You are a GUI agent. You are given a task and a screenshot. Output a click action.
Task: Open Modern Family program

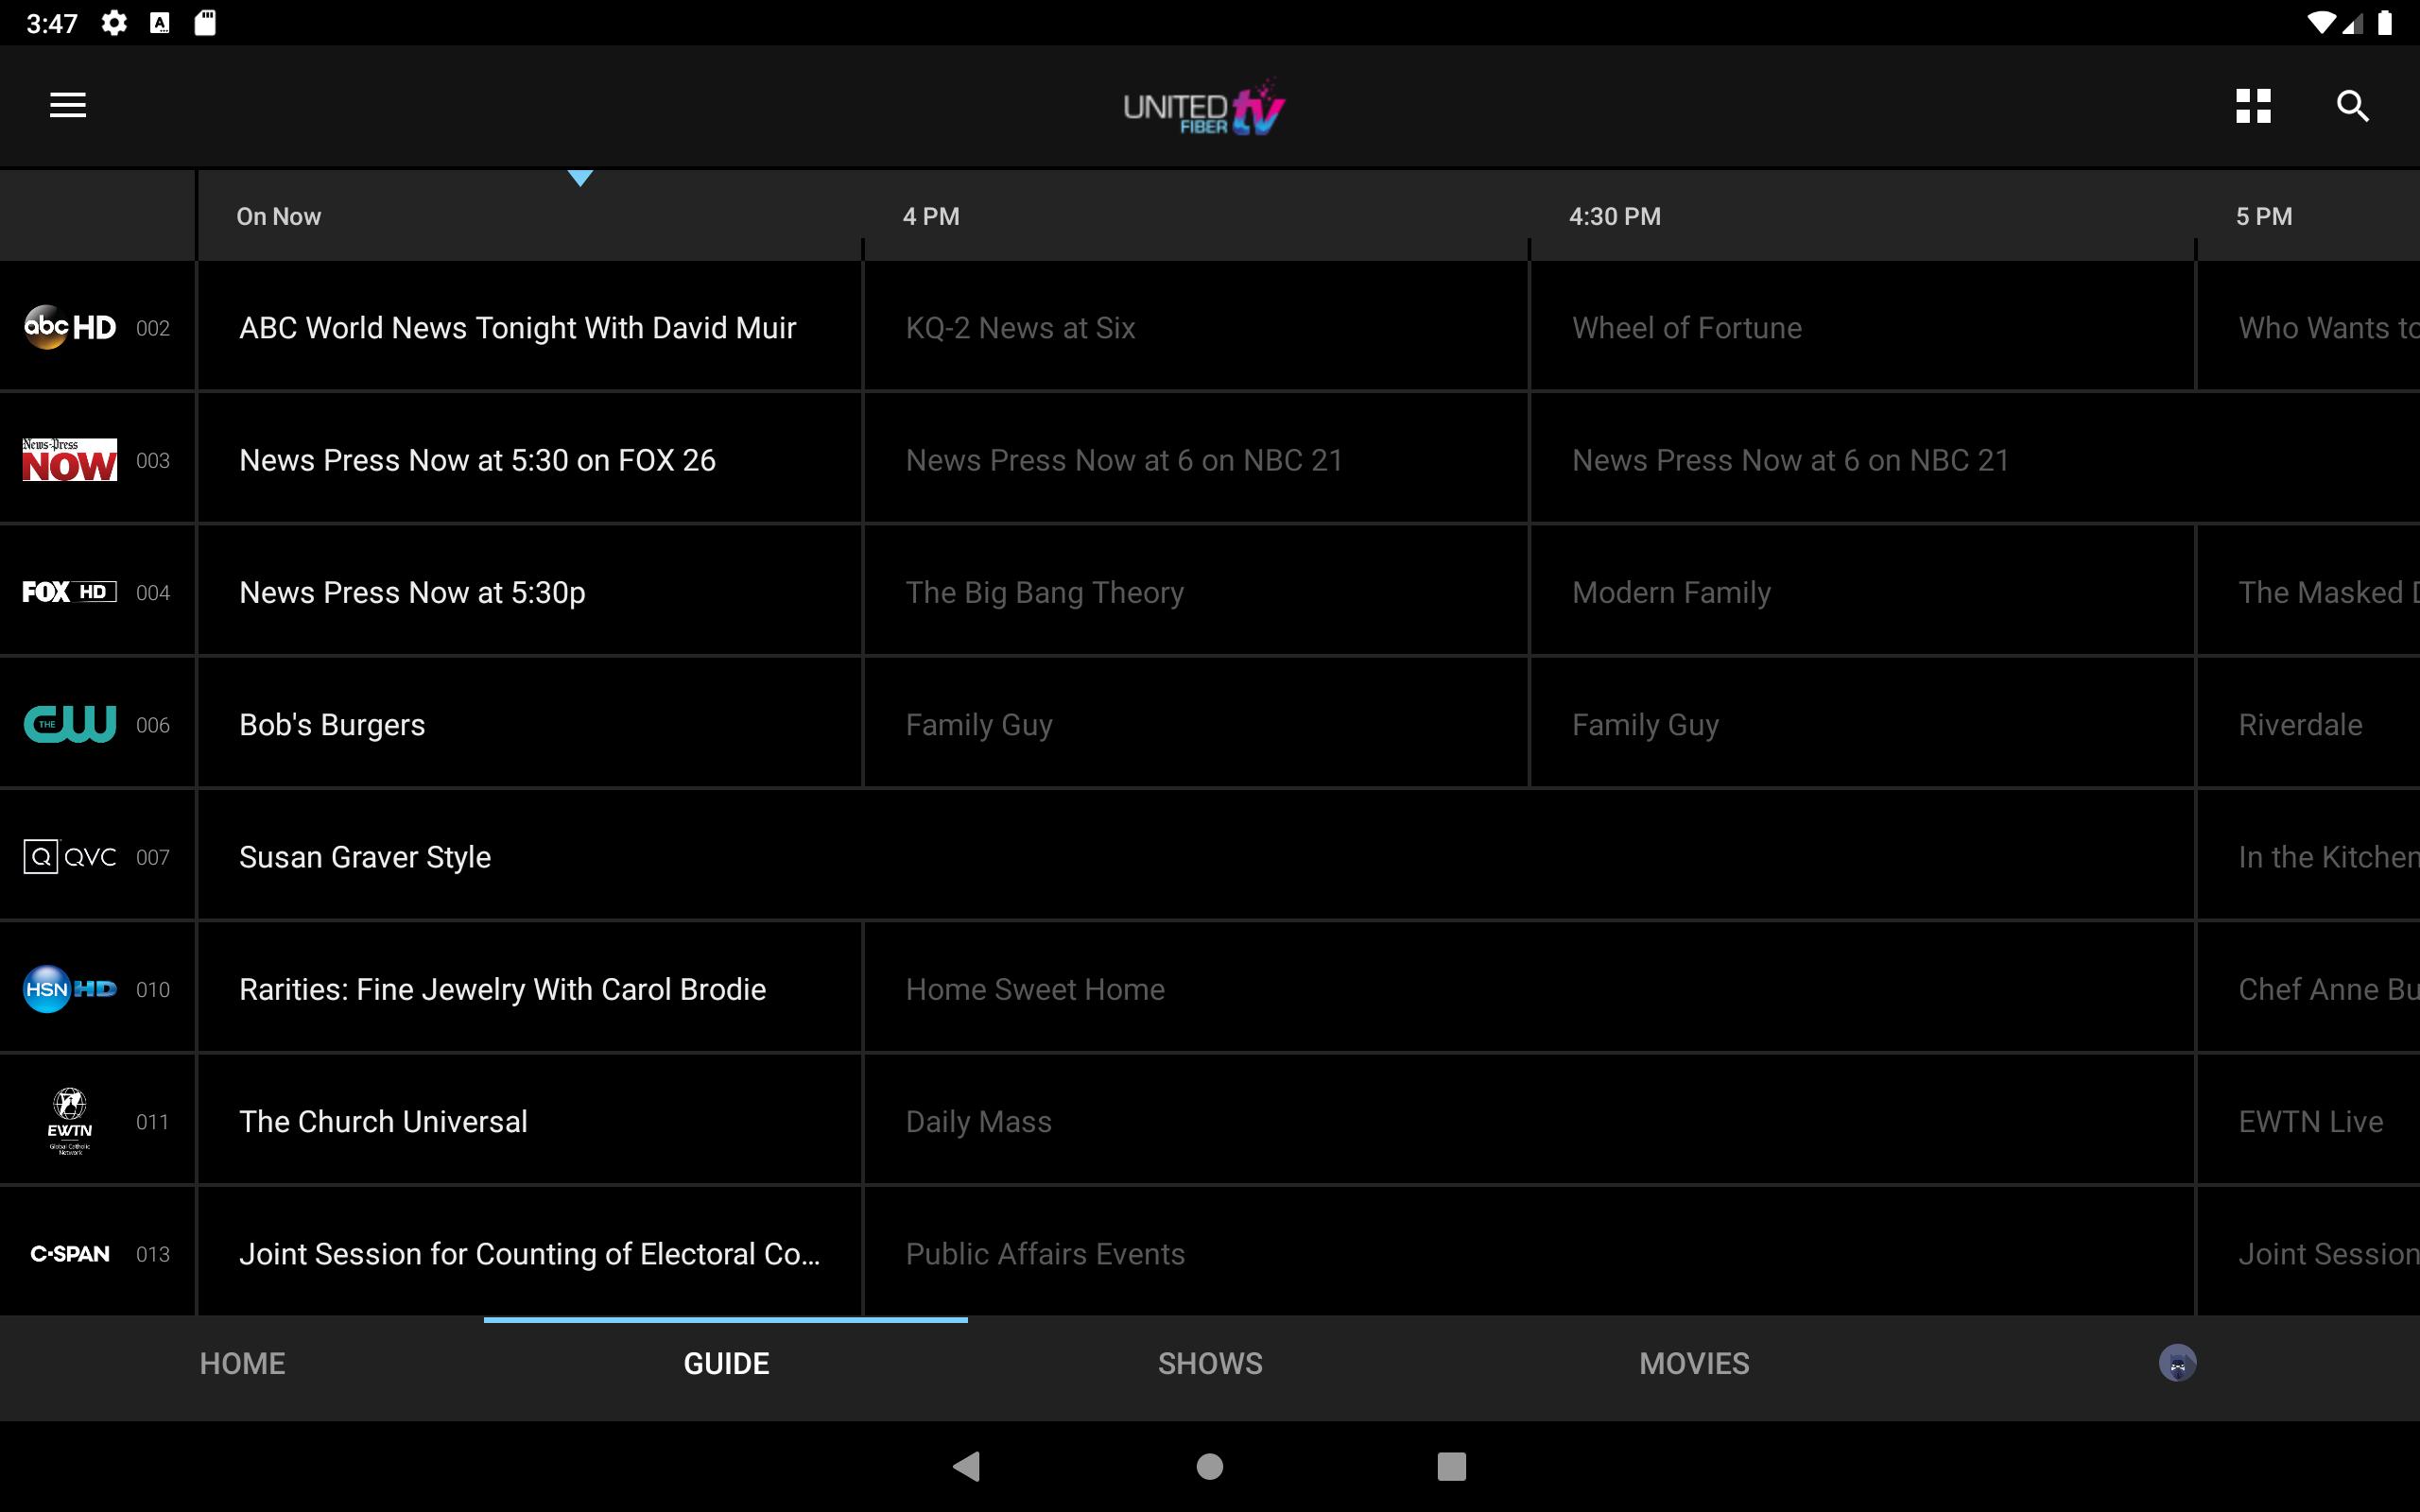(x=1862, y=592)
